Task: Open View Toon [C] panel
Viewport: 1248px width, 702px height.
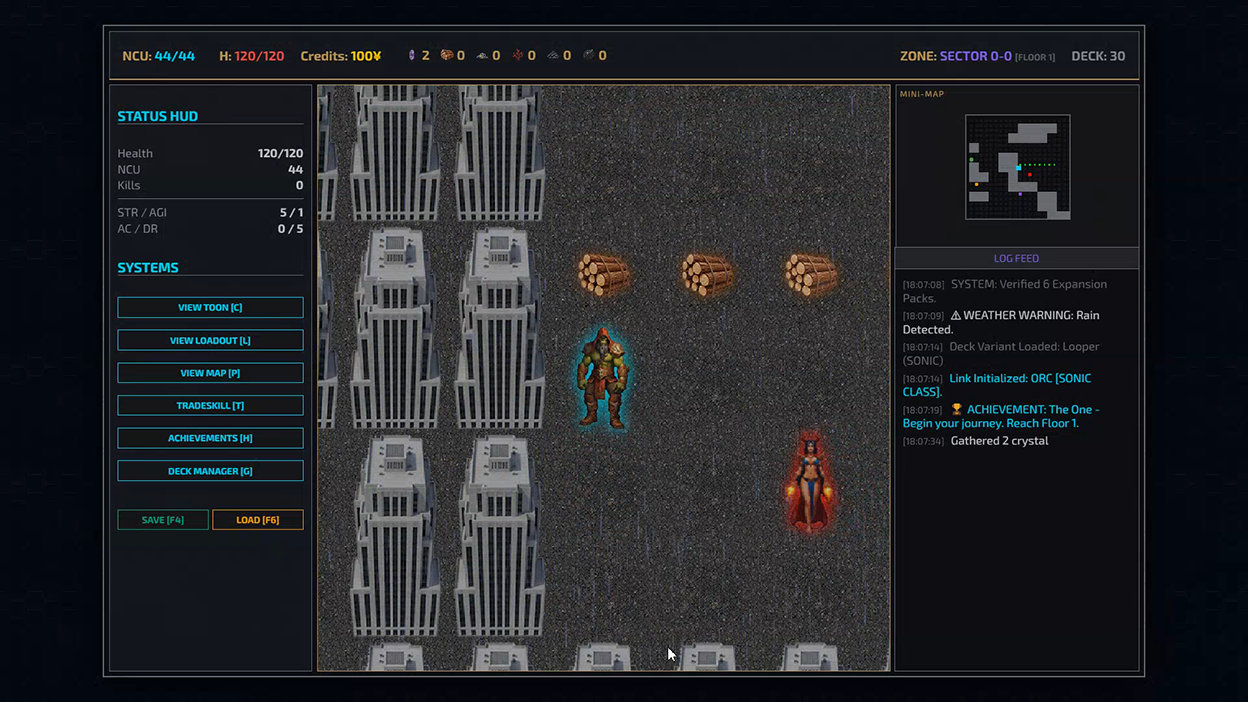Action: (x=210, y=307)
